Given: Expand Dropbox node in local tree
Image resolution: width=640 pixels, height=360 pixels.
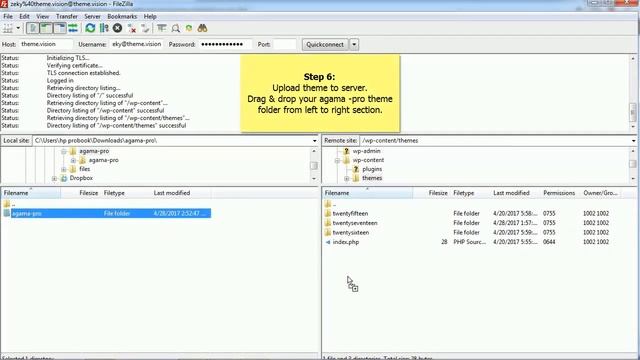Looking at the screenshot, I should pyautogui.click(x=54, y=178).
